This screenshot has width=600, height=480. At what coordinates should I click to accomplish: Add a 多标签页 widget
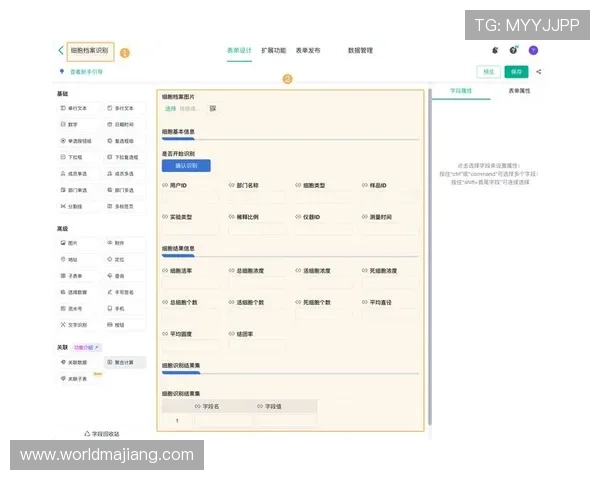(x=125, y=206)
